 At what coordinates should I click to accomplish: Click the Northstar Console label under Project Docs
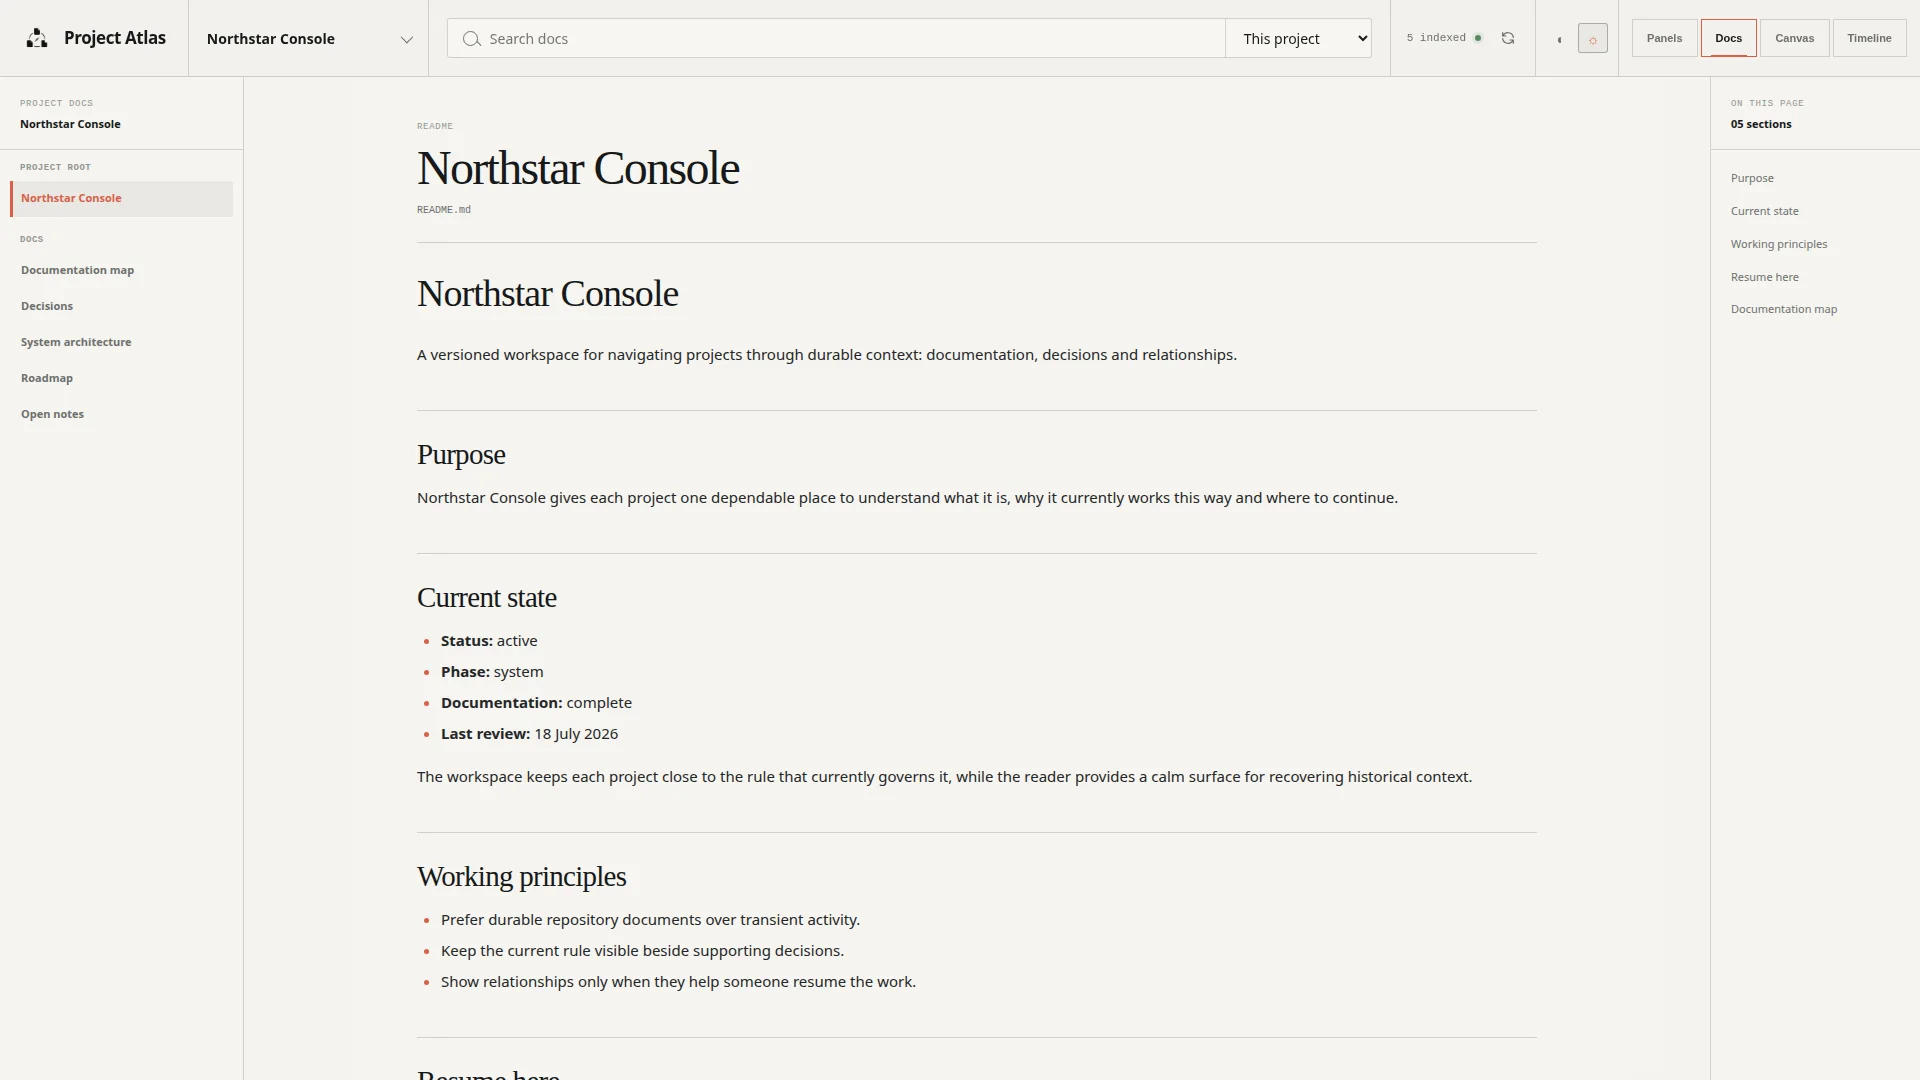point(70,124)
